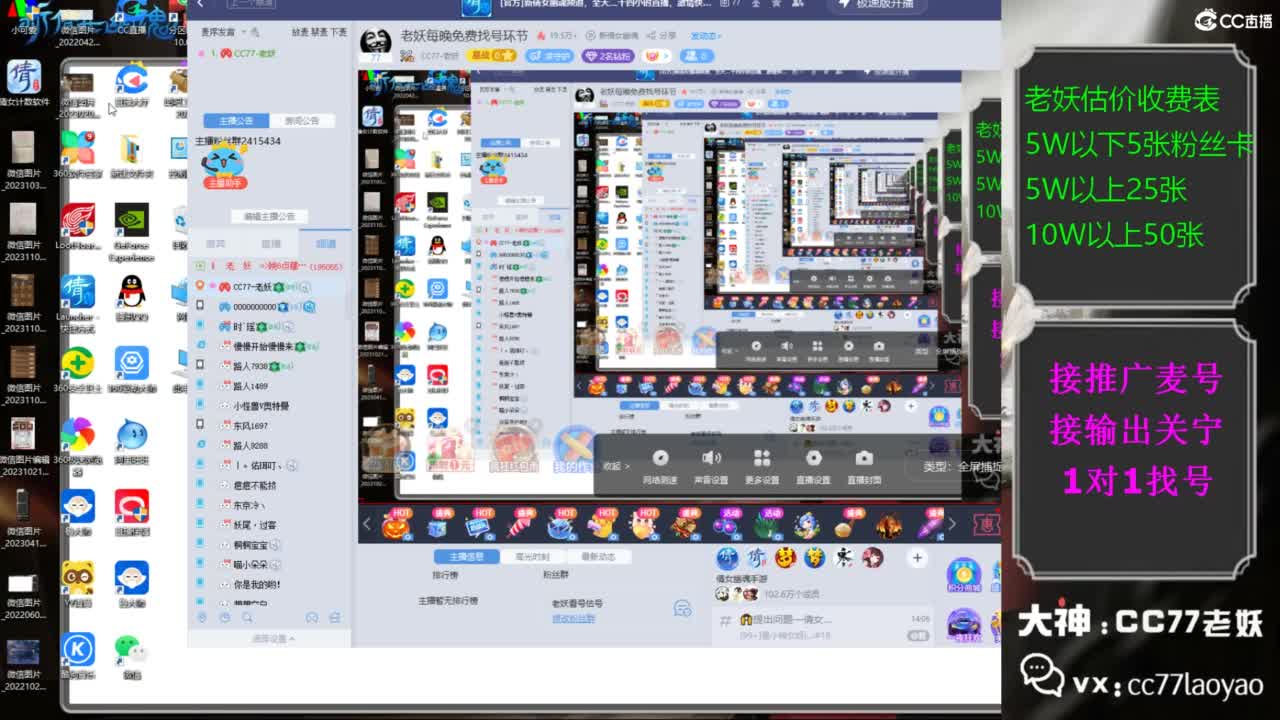Select member 路人7938

click(270, 366)
